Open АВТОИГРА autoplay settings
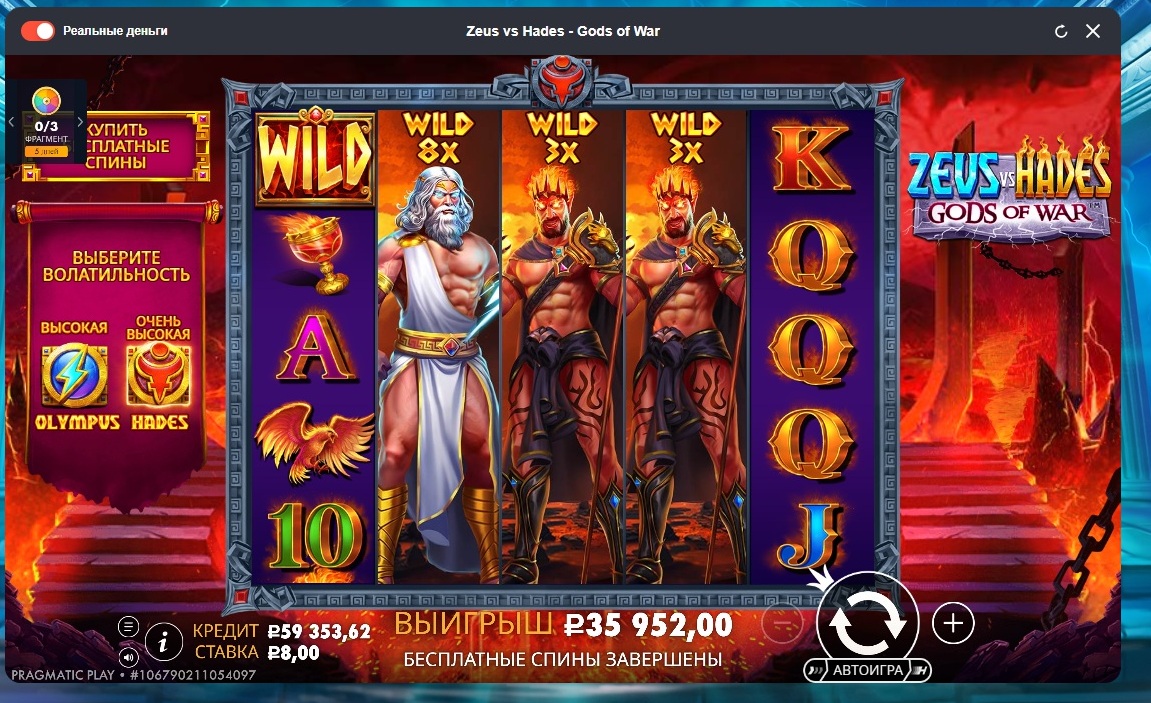Viewport: 1151px width, 703px height. coord(868,670)
